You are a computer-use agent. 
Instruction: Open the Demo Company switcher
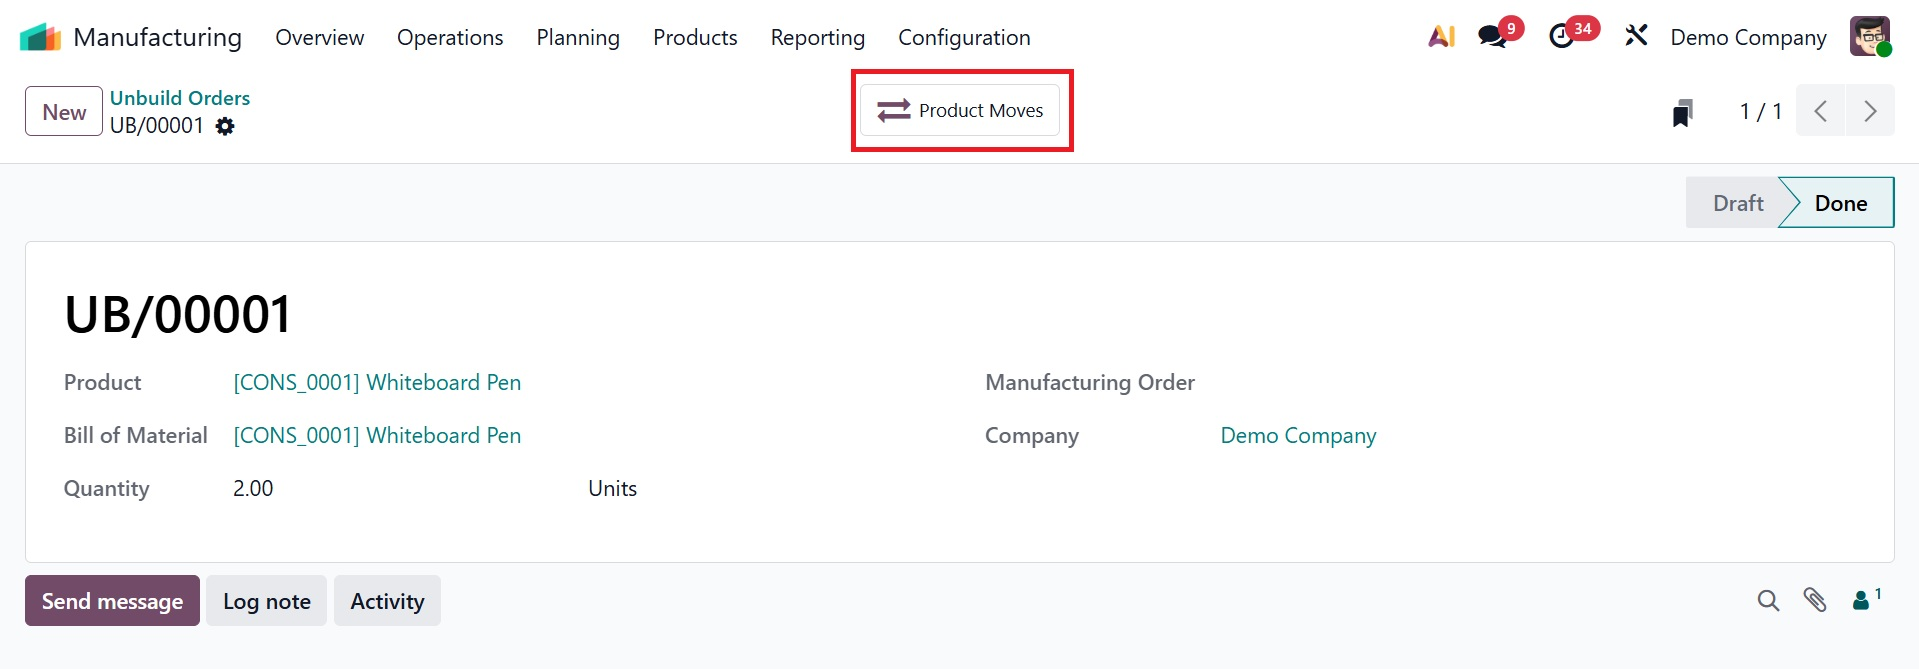[1748, 37]
